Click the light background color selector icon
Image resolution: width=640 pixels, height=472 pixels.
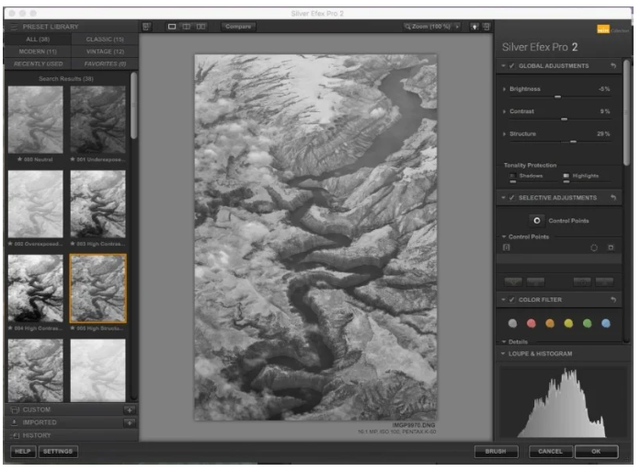pyautogui.click(x=476, y=26)
